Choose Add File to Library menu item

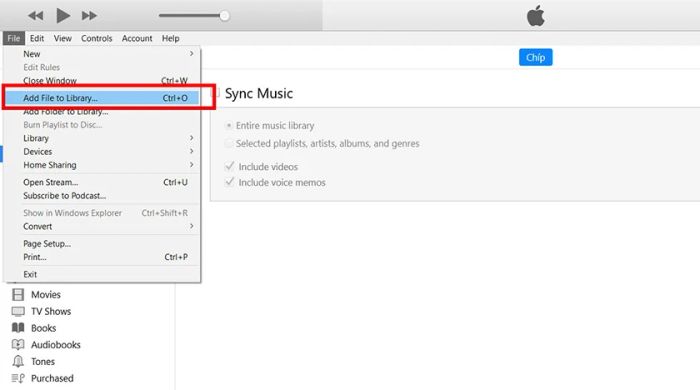102,98
